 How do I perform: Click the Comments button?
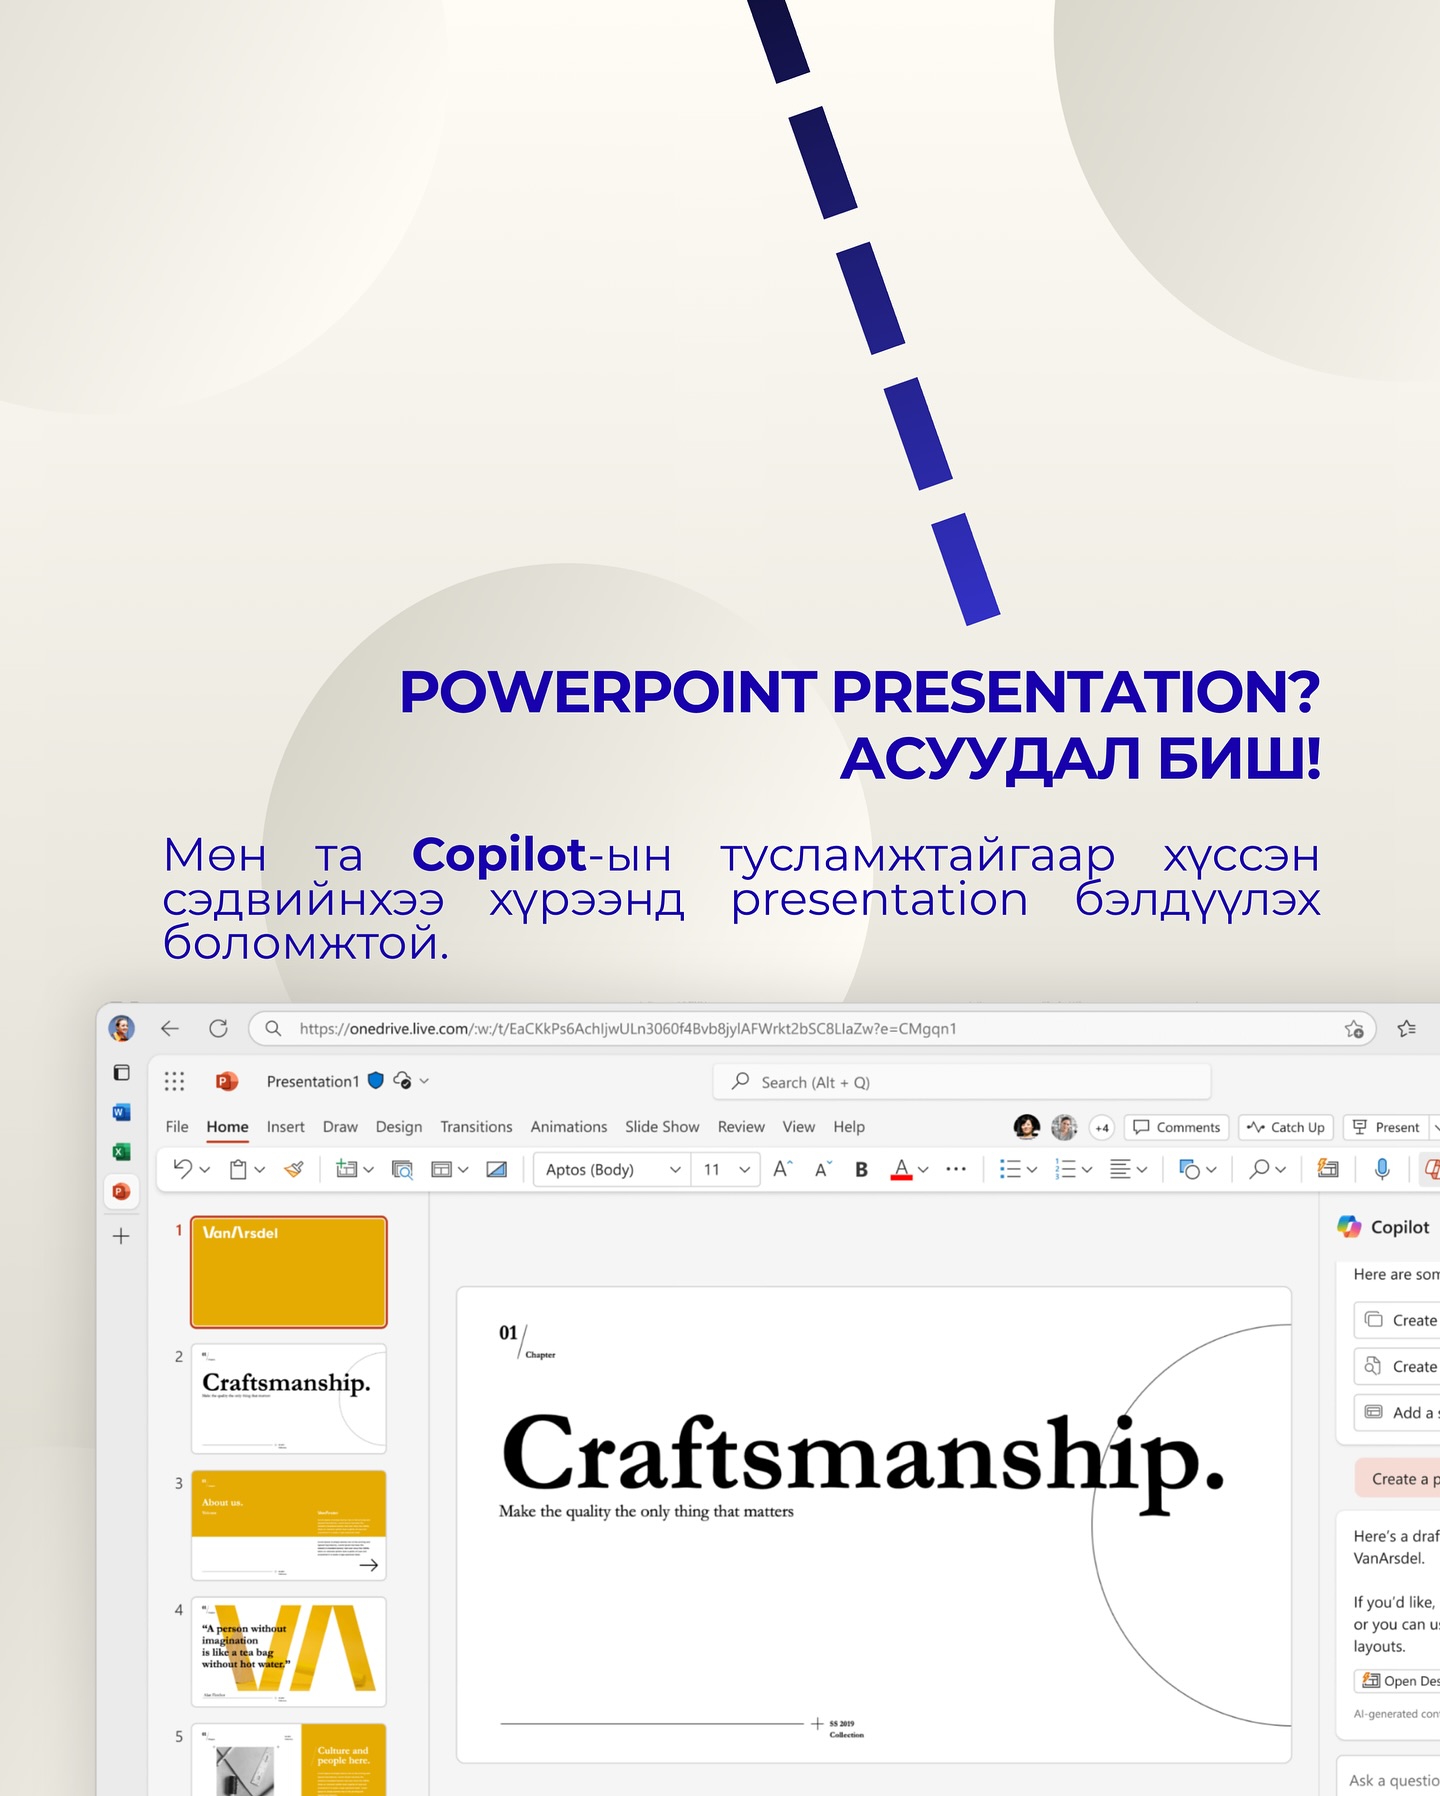1177,1127
